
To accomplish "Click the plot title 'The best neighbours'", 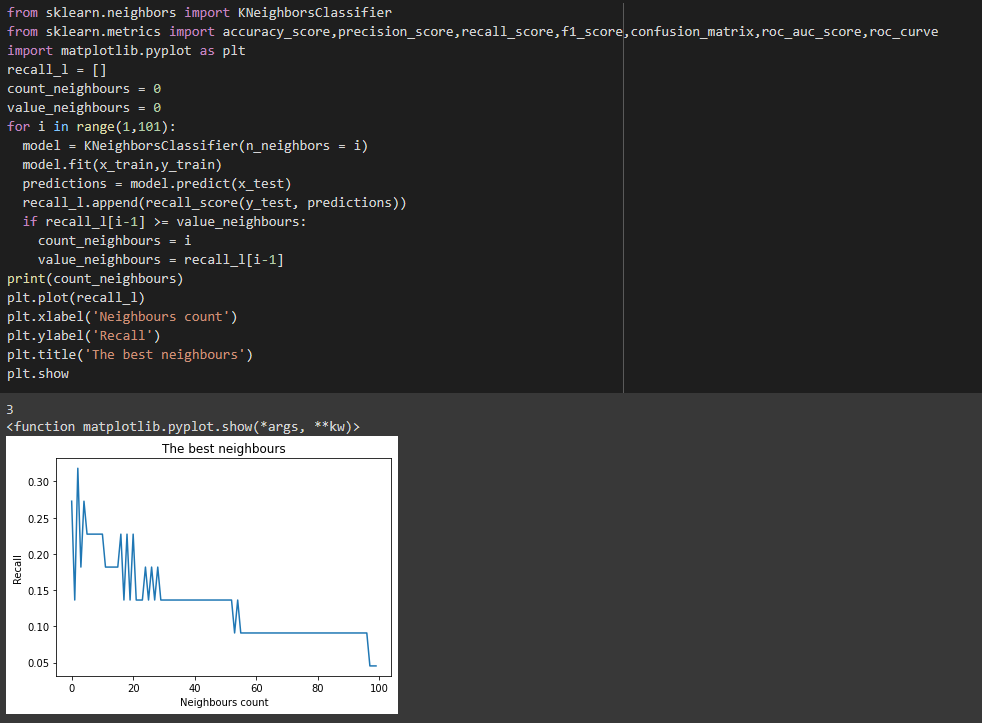I will (224, 449).
